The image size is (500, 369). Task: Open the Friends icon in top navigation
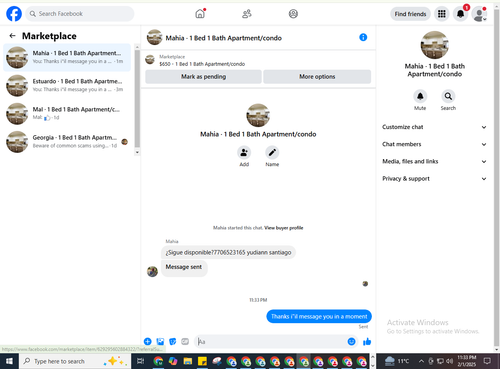coord(247,14)
